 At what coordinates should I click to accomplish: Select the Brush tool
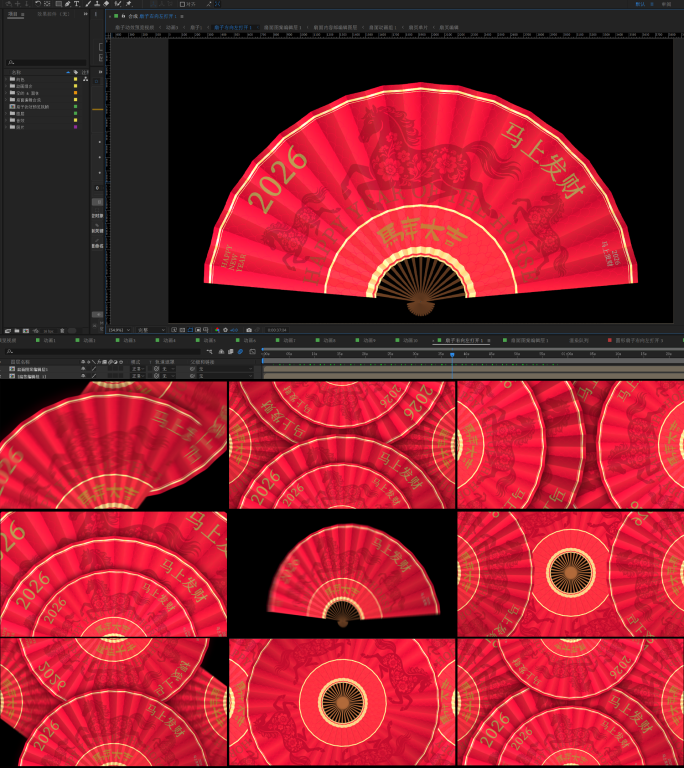pyautogui.click(x=87, y=4)
